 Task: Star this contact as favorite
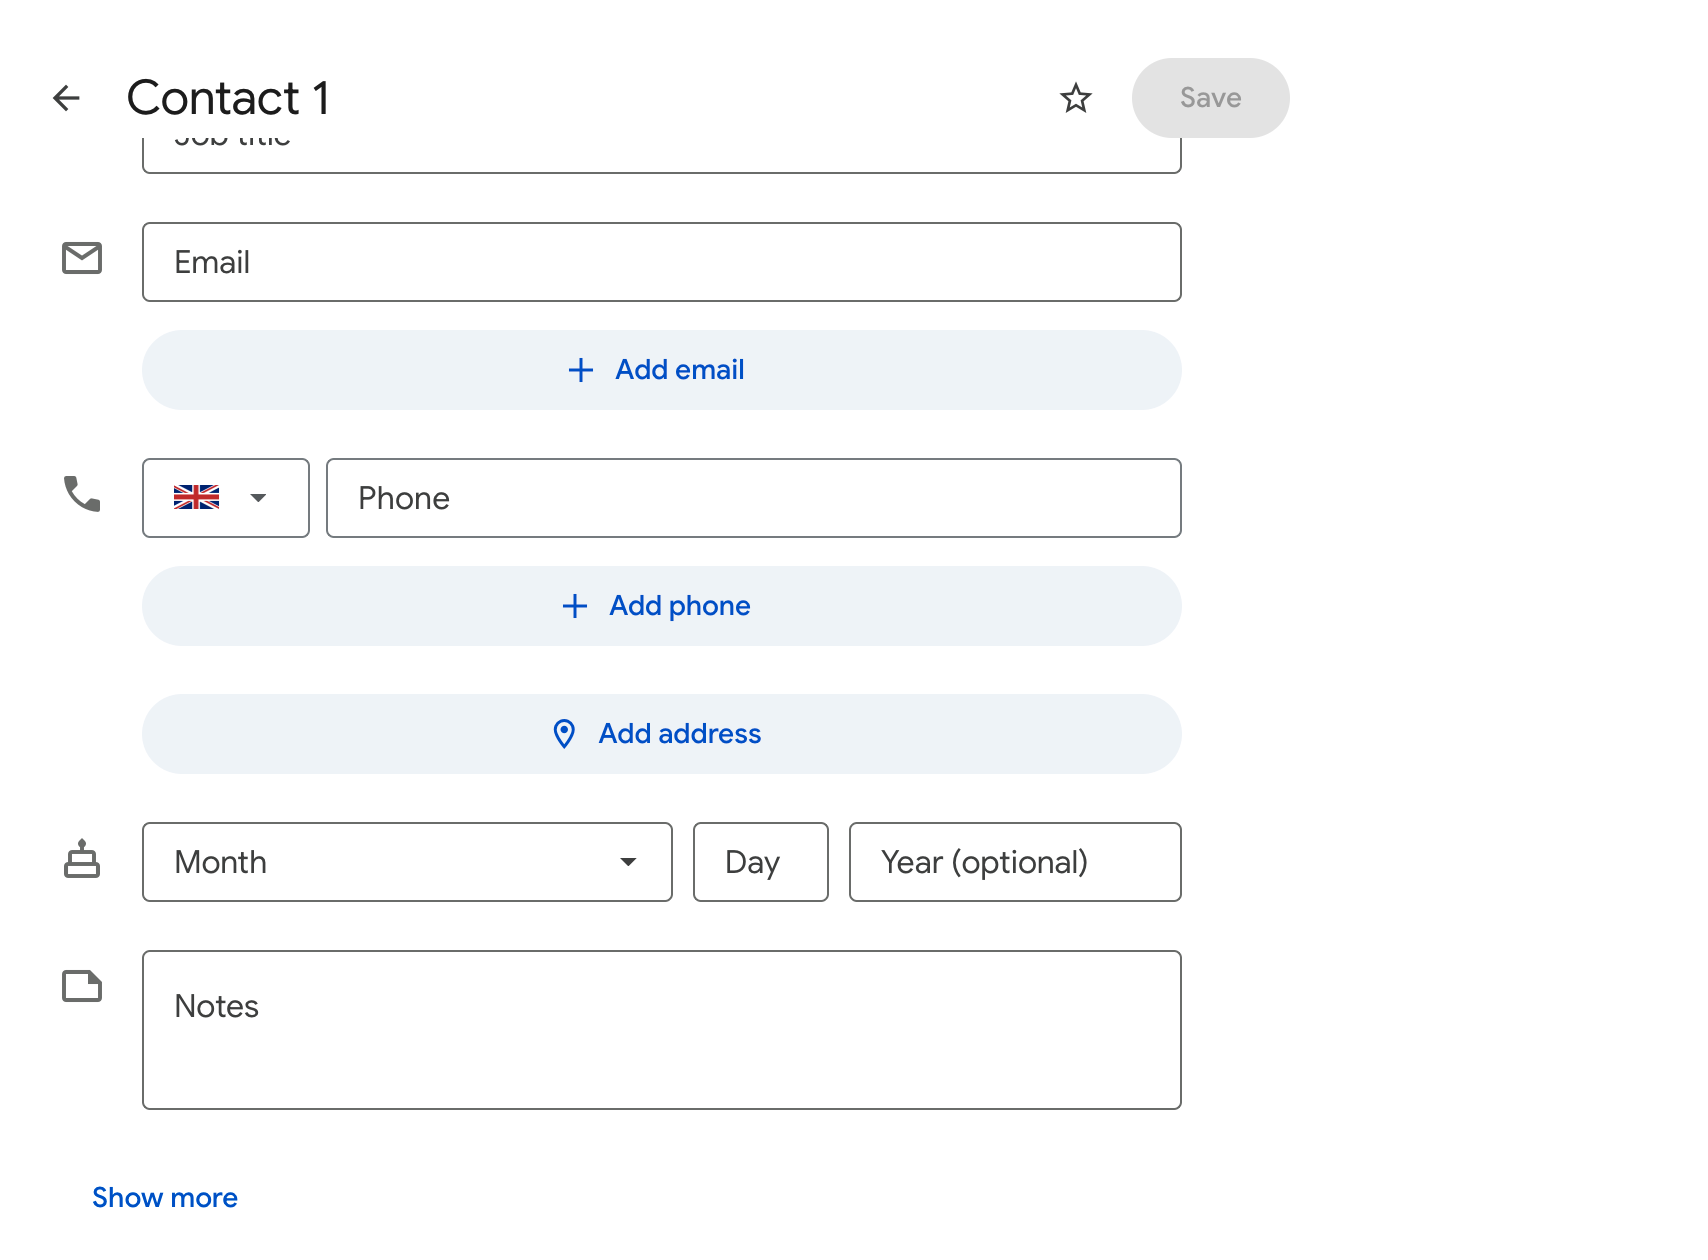pyautogui.click(x=1075, y=98)
